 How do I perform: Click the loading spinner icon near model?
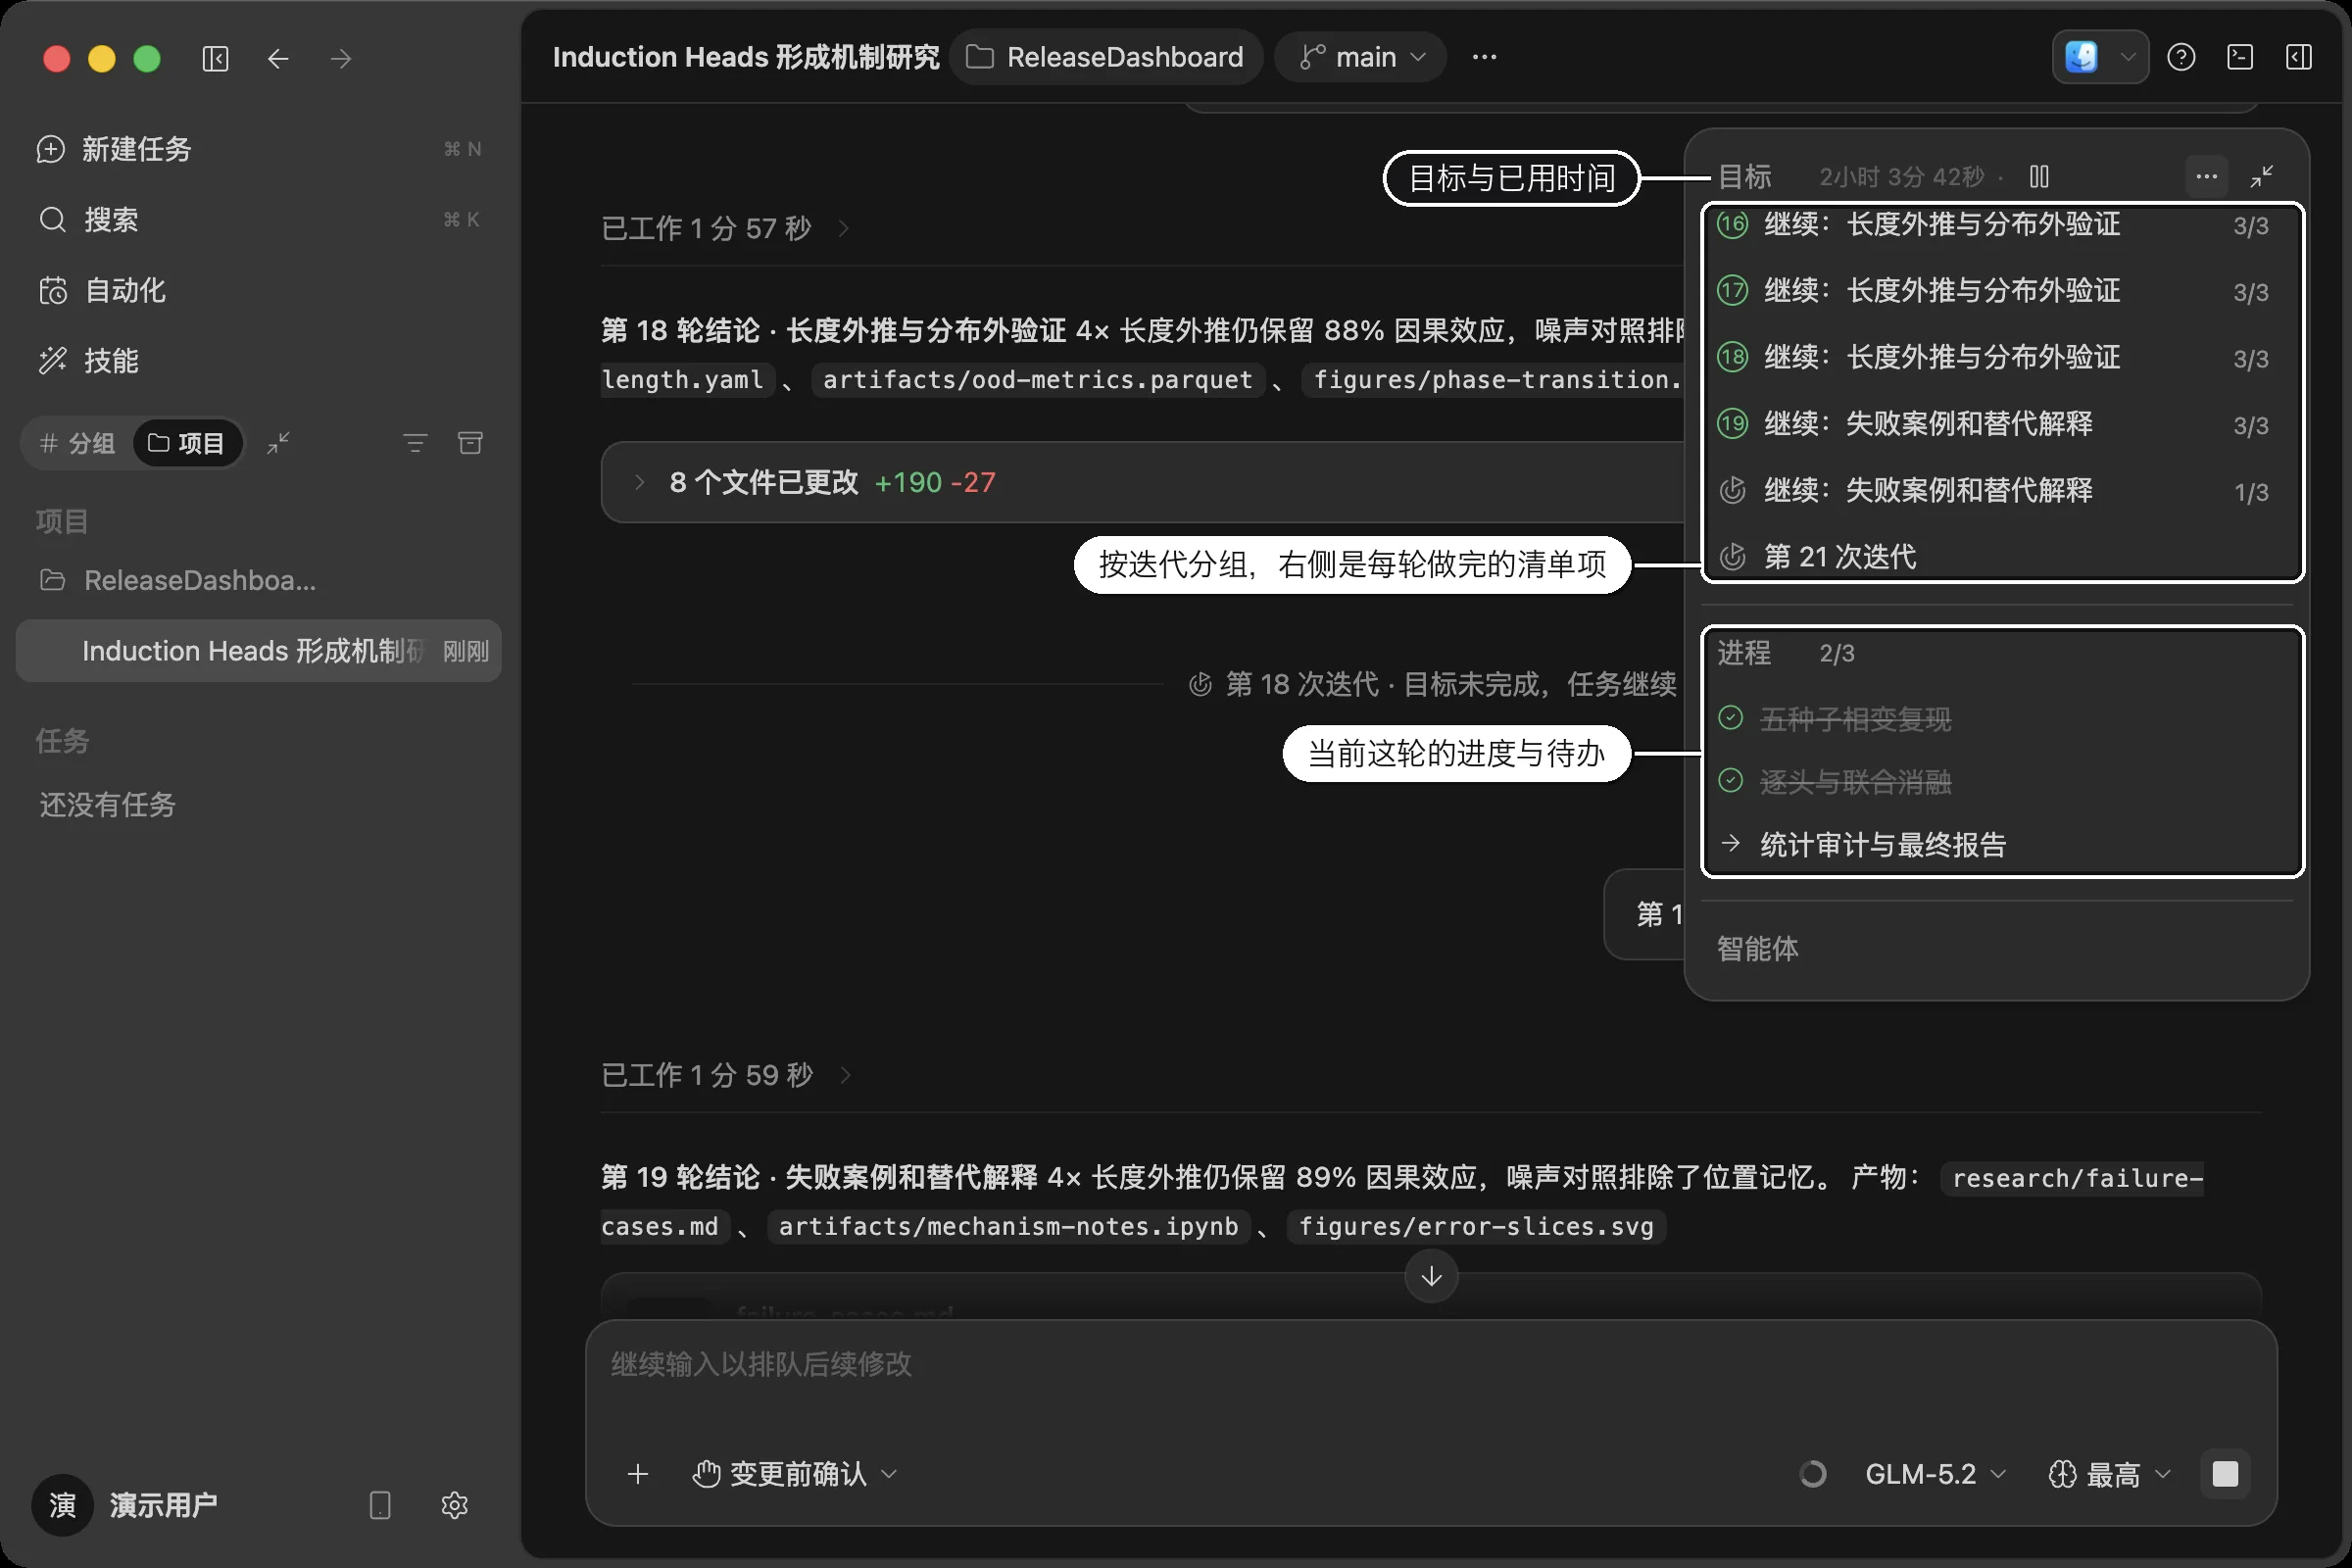pos(1812,1474)
